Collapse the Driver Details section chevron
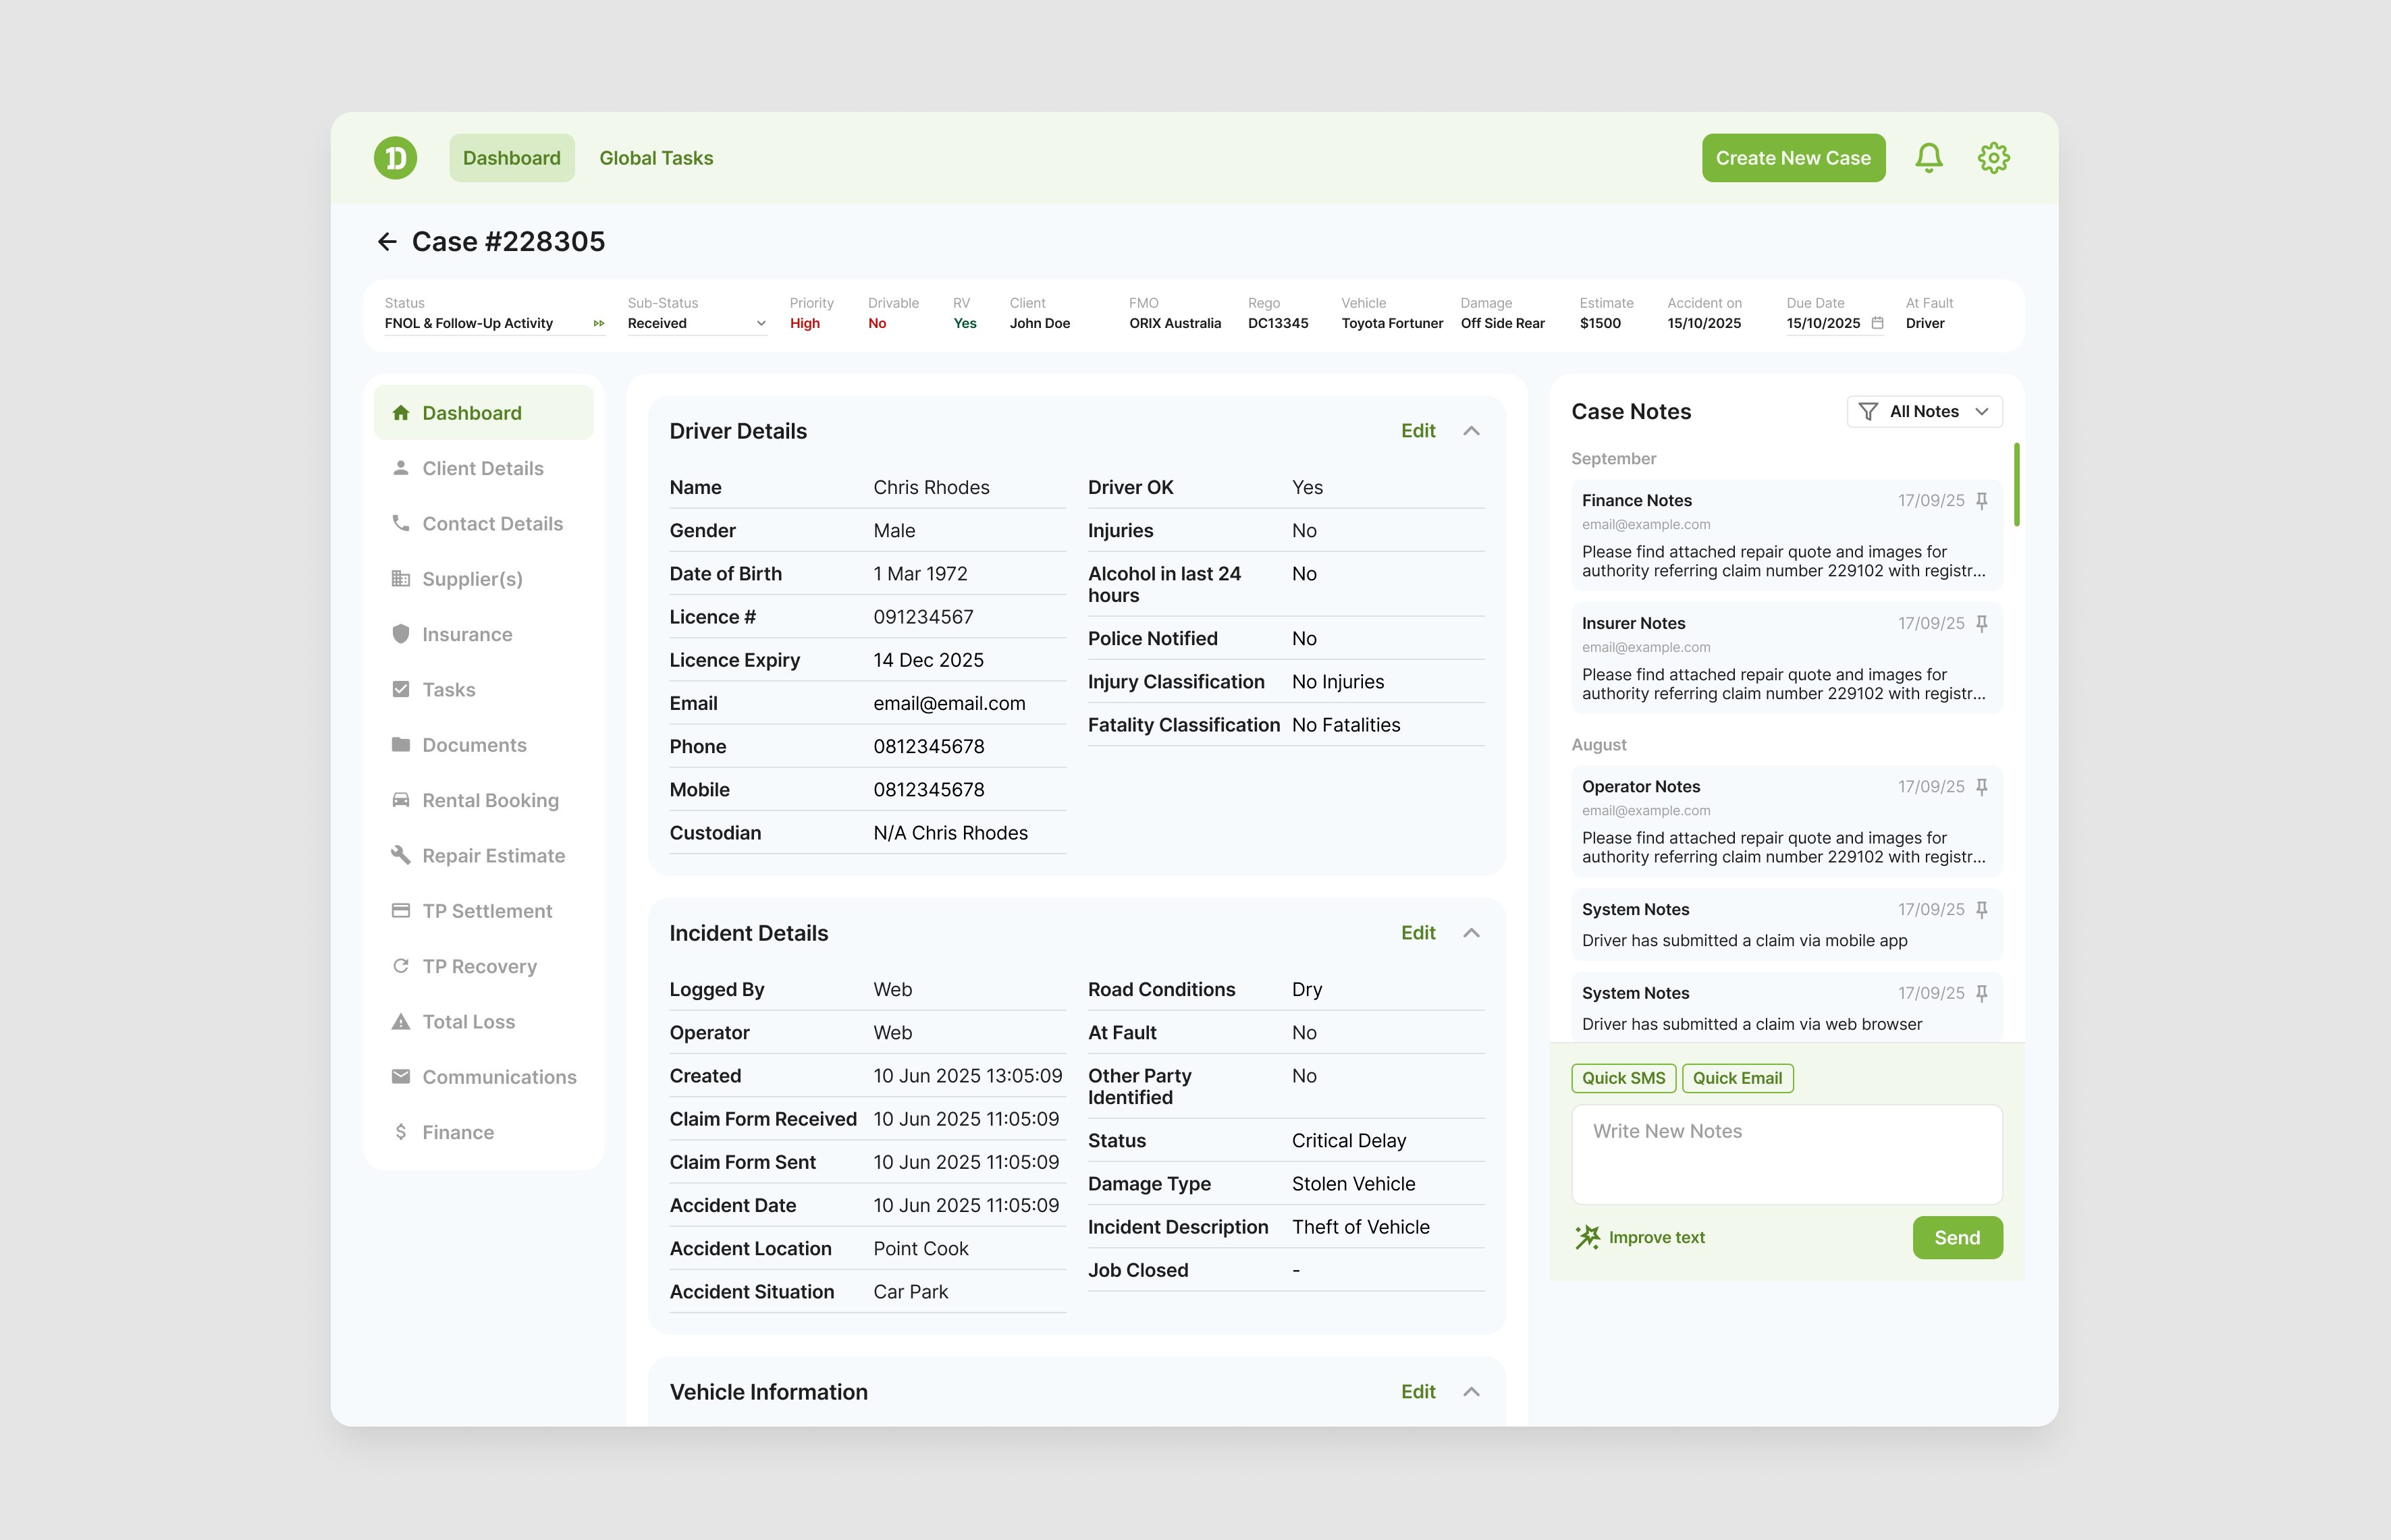 point(1471,431)
